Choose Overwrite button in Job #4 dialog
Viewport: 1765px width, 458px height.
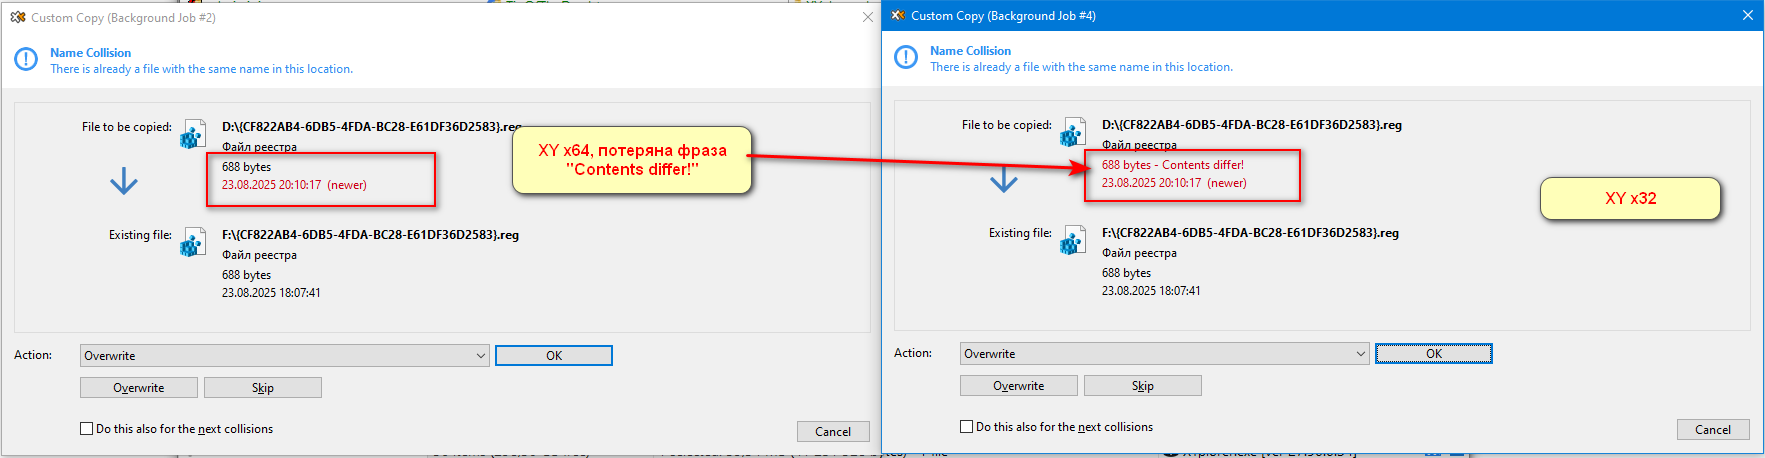pos(1019,386)
